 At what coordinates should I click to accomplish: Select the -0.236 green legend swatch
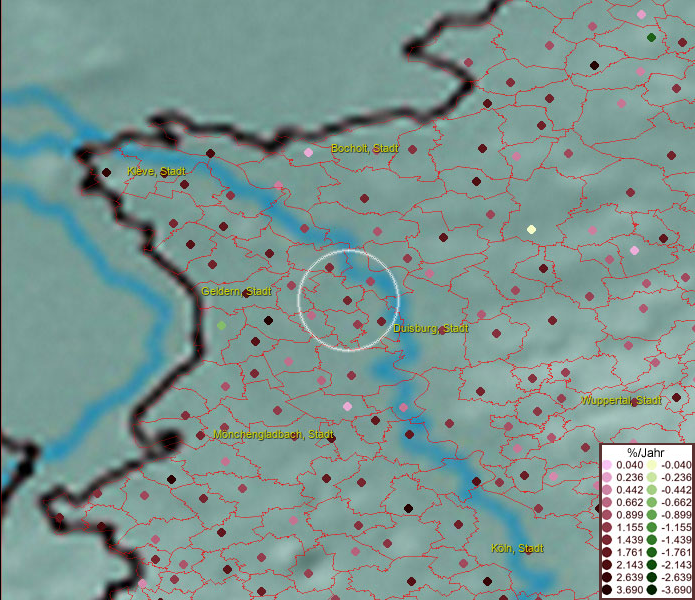[652, 477]
